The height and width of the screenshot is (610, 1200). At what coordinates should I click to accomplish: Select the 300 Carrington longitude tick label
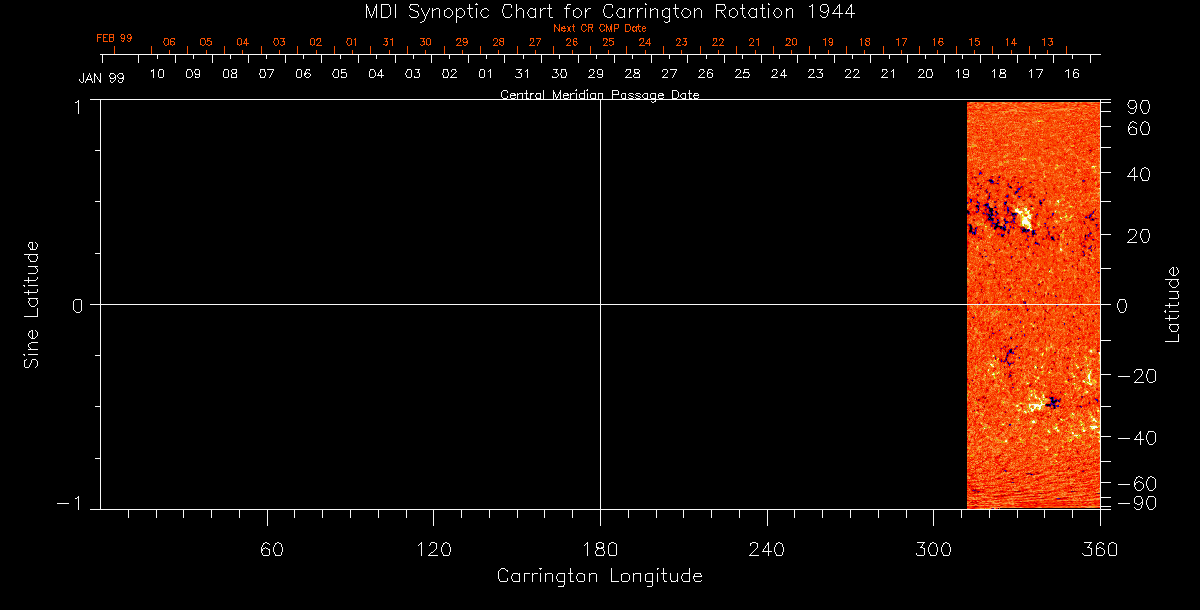[x=932, y=548]
